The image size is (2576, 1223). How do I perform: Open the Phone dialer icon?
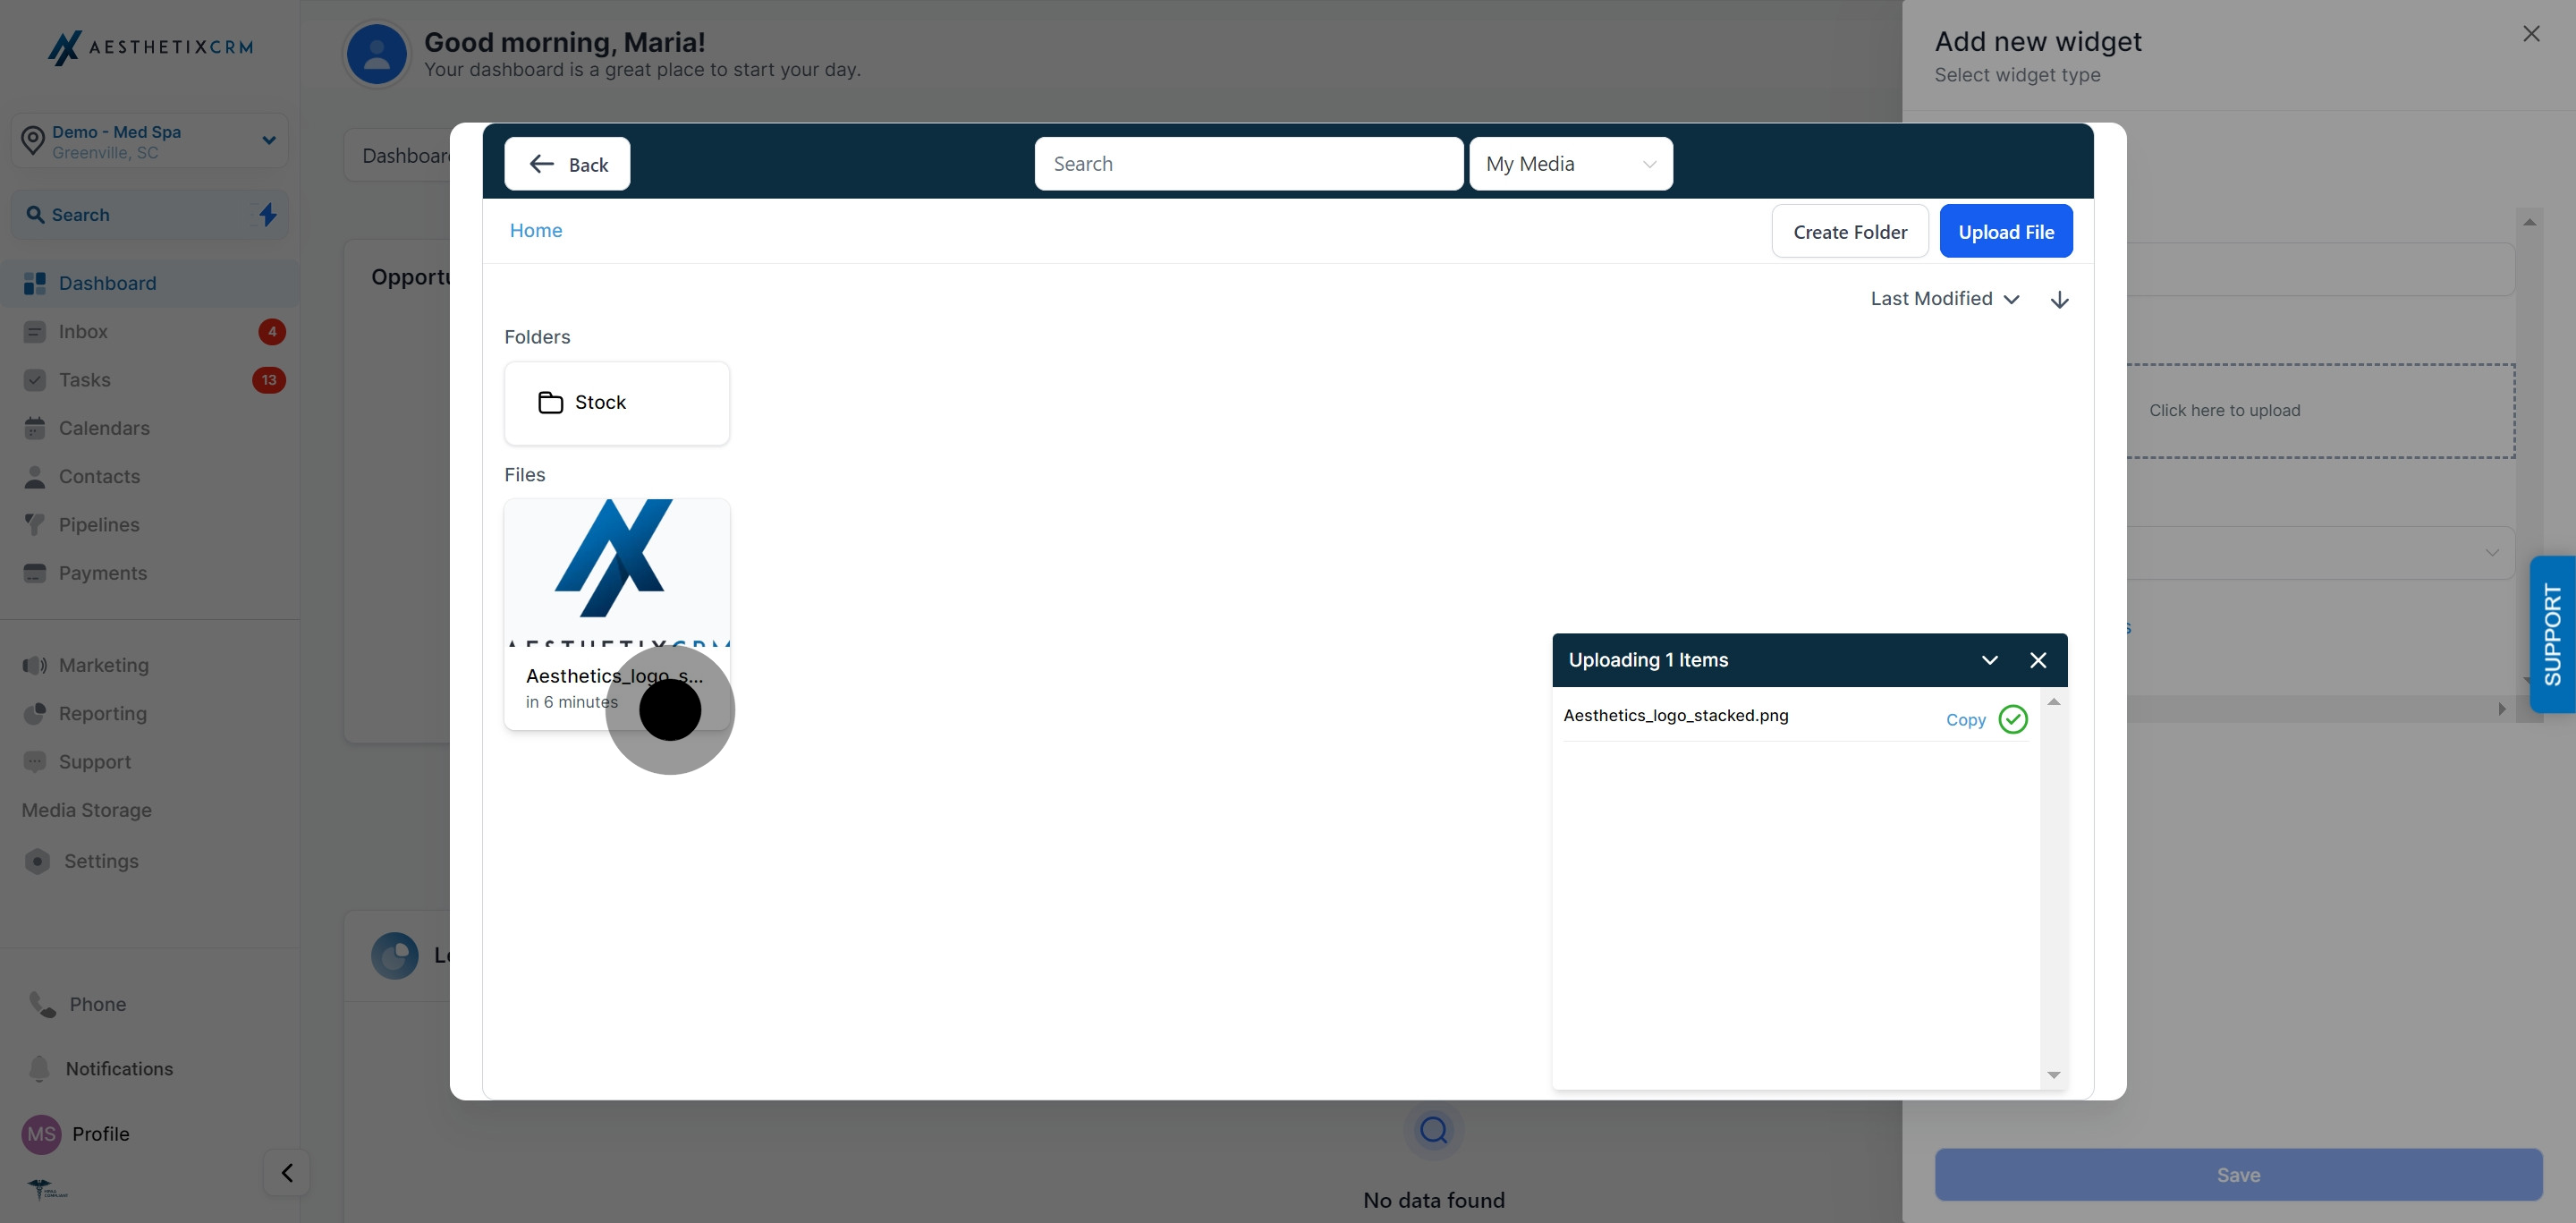[x=43, y=1004]
